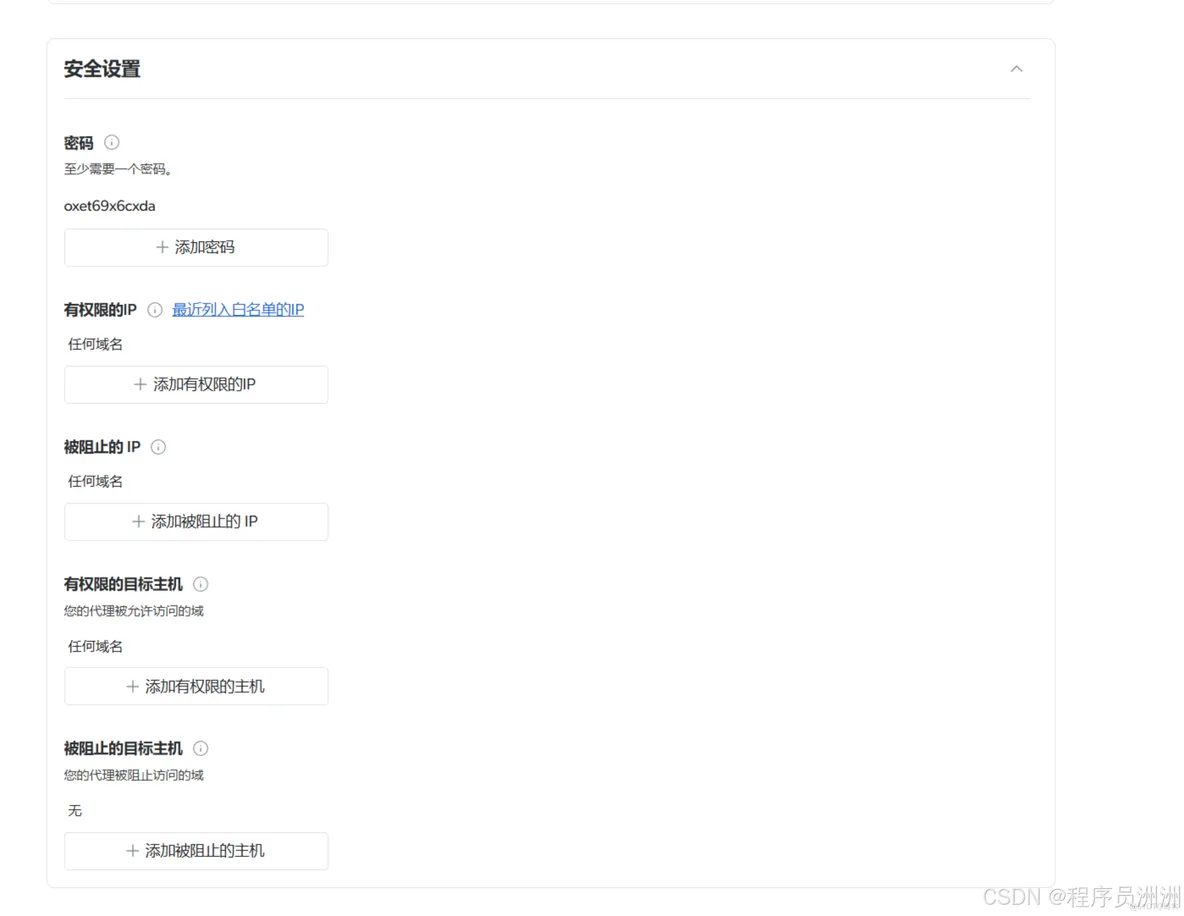1184x916 pixels.
Task: Click 添加被阻止的 IP button
Action: point(196,522)
